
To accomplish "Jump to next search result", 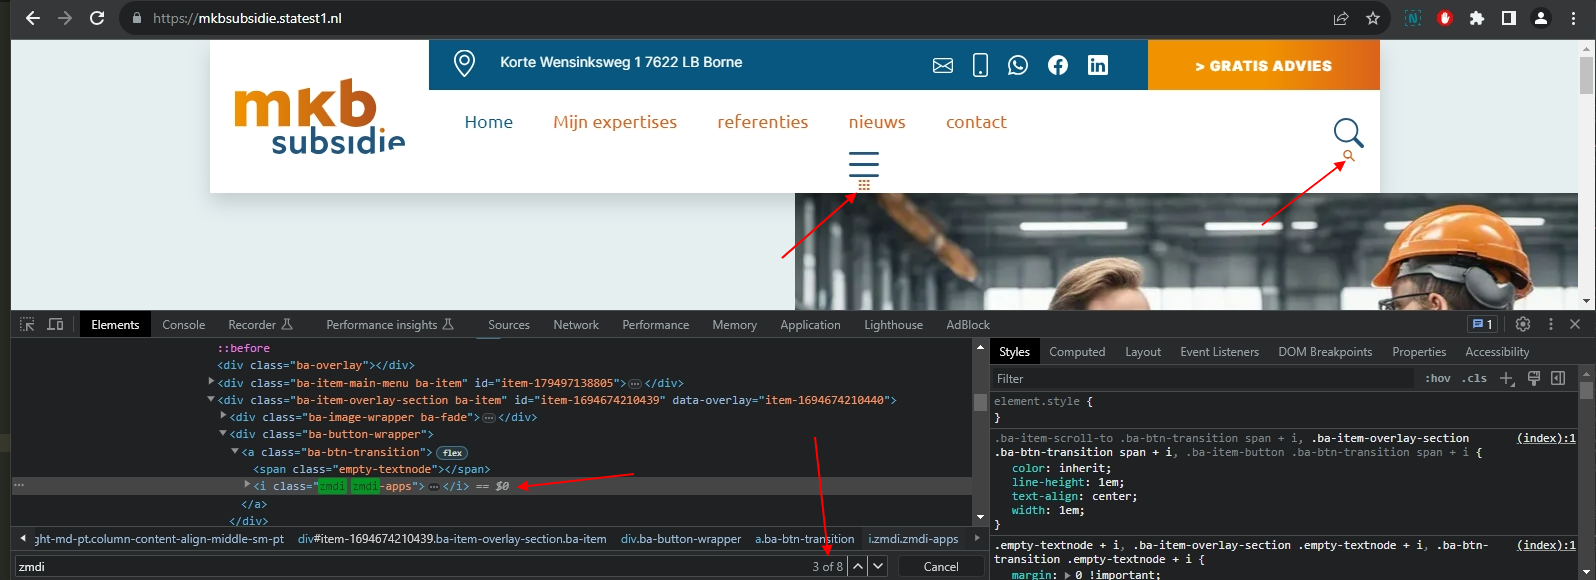I will pos(878,566).
